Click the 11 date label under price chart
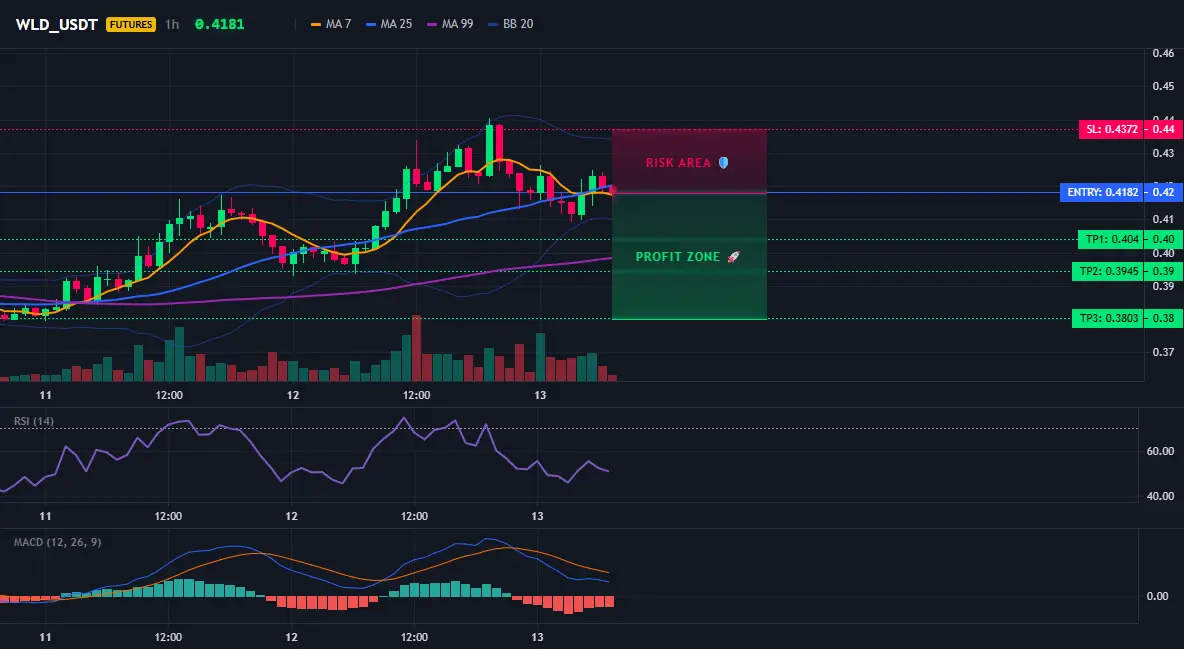The height and width of the screenshot is (649, 1184). point(45,395)
